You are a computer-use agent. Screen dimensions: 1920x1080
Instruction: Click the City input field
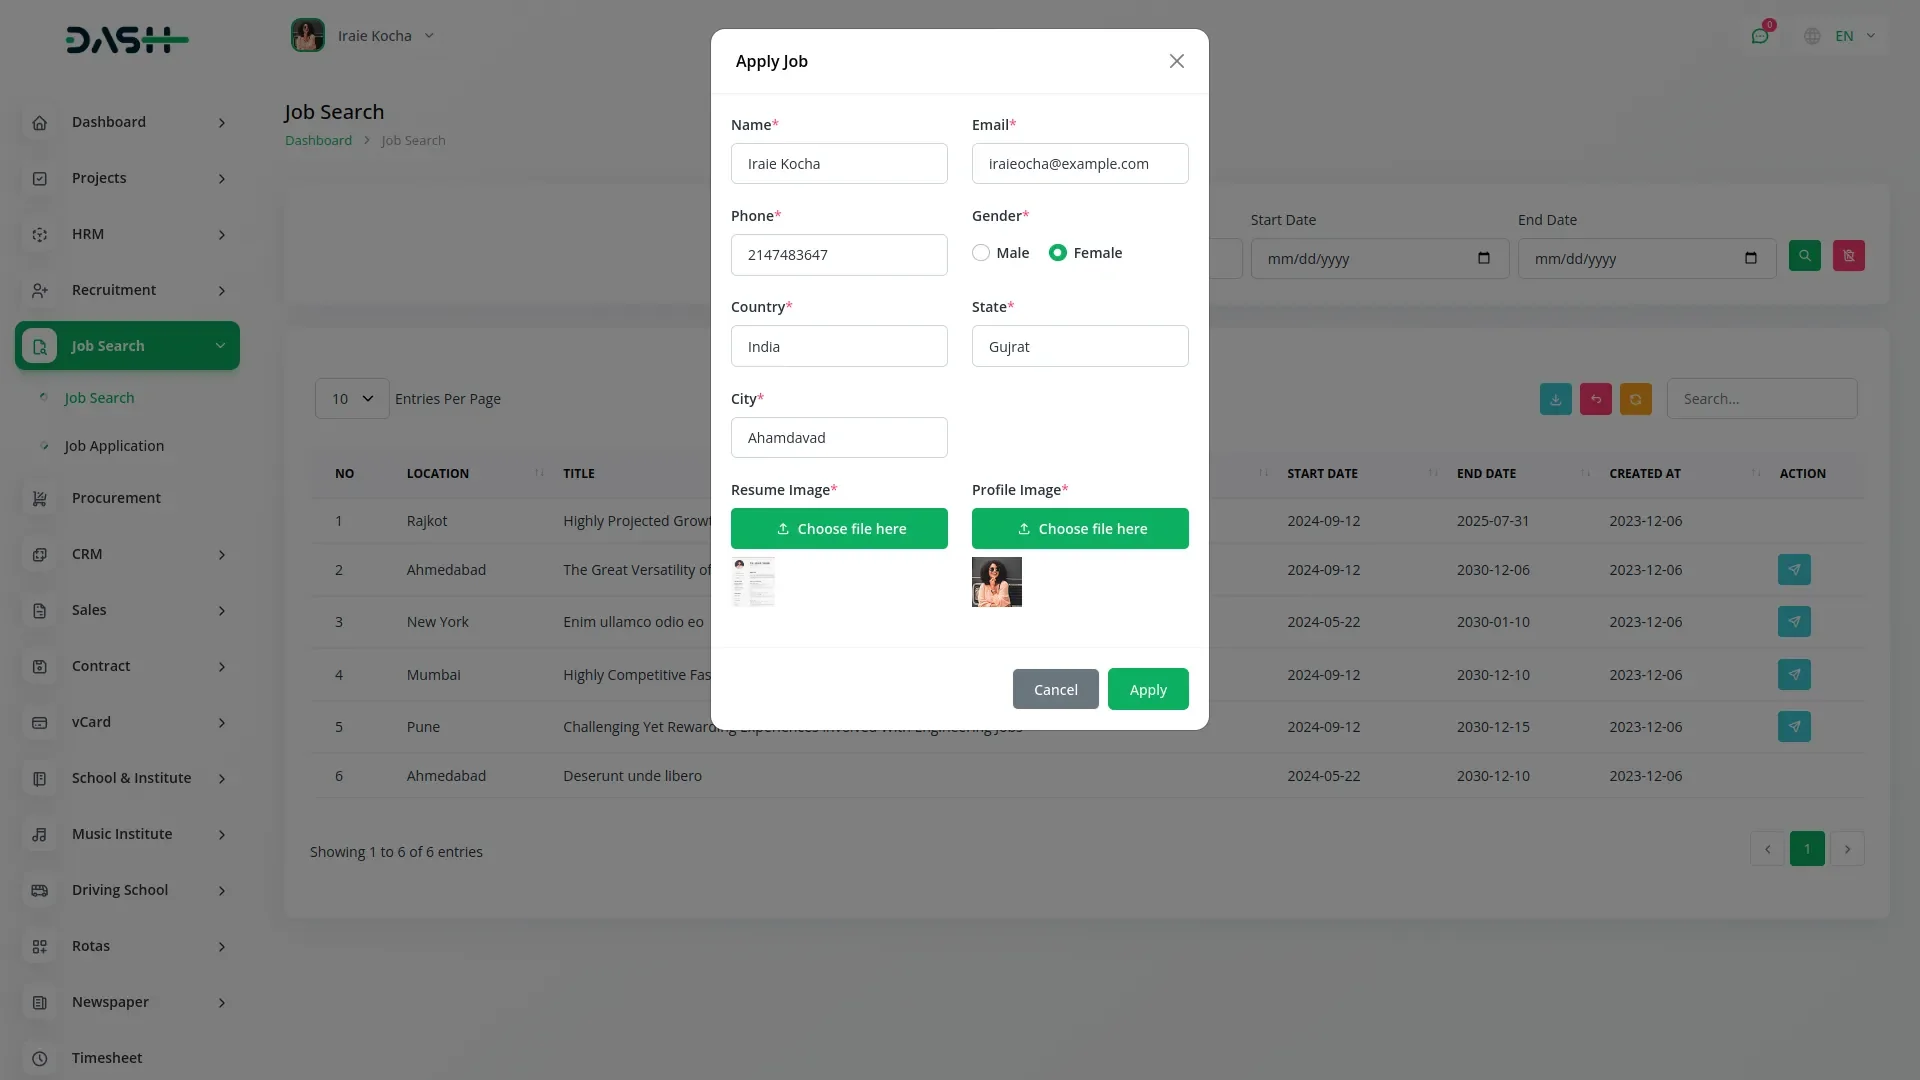[838, 438]
